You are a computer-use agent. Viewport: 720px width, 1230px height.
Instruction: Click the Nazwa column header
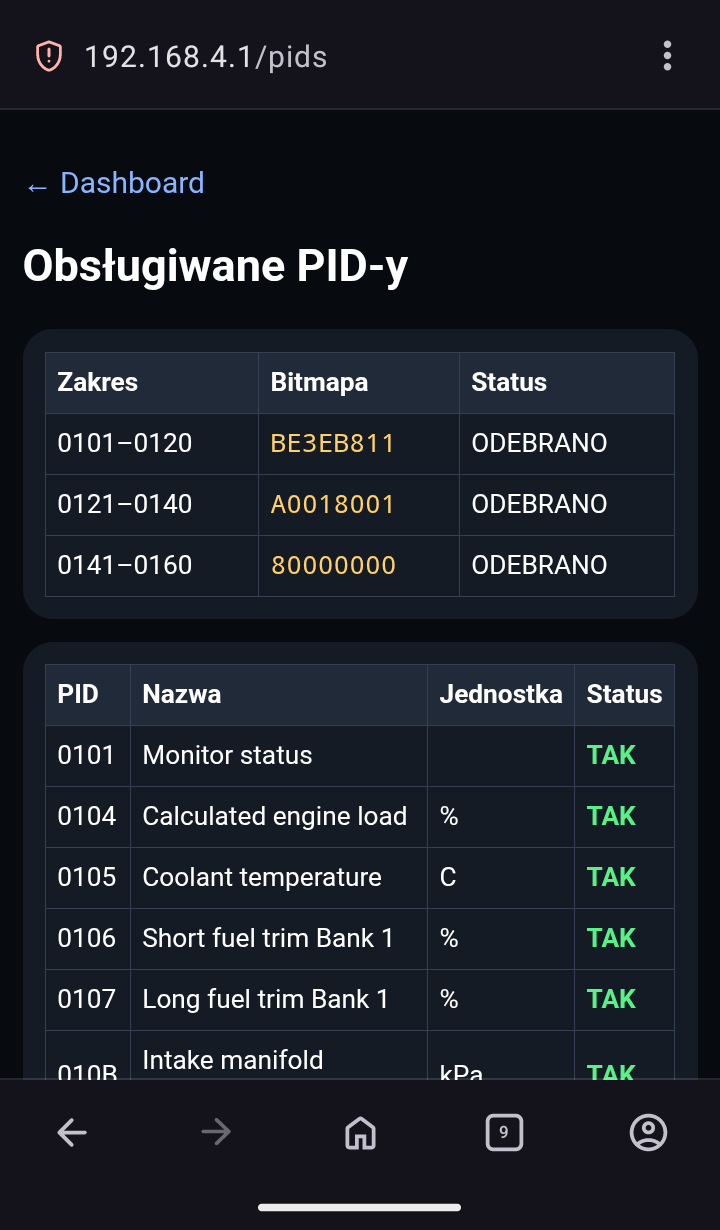click(182, 694)
